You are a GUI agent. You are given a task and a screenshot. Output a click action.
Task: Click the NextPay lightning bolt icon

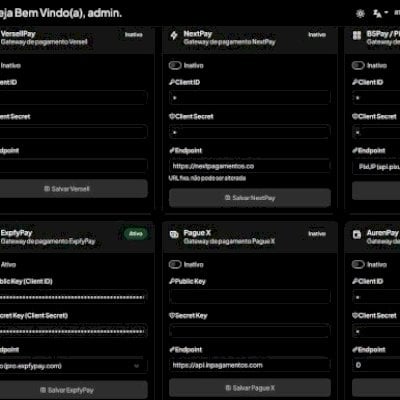(174, 35)
